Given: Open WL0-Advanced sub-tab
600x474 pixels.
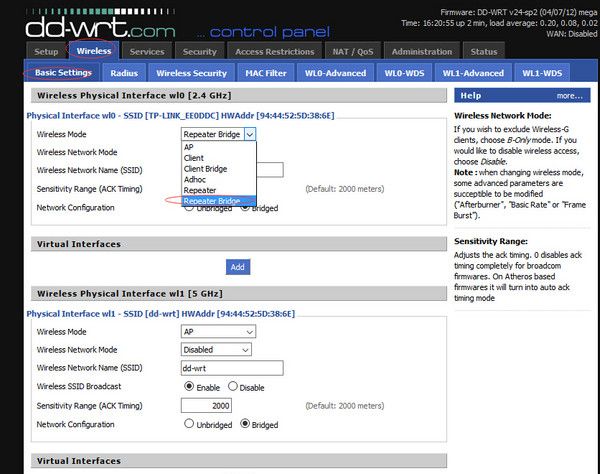Looking at the screenshot, I should (x=335, y=73).
